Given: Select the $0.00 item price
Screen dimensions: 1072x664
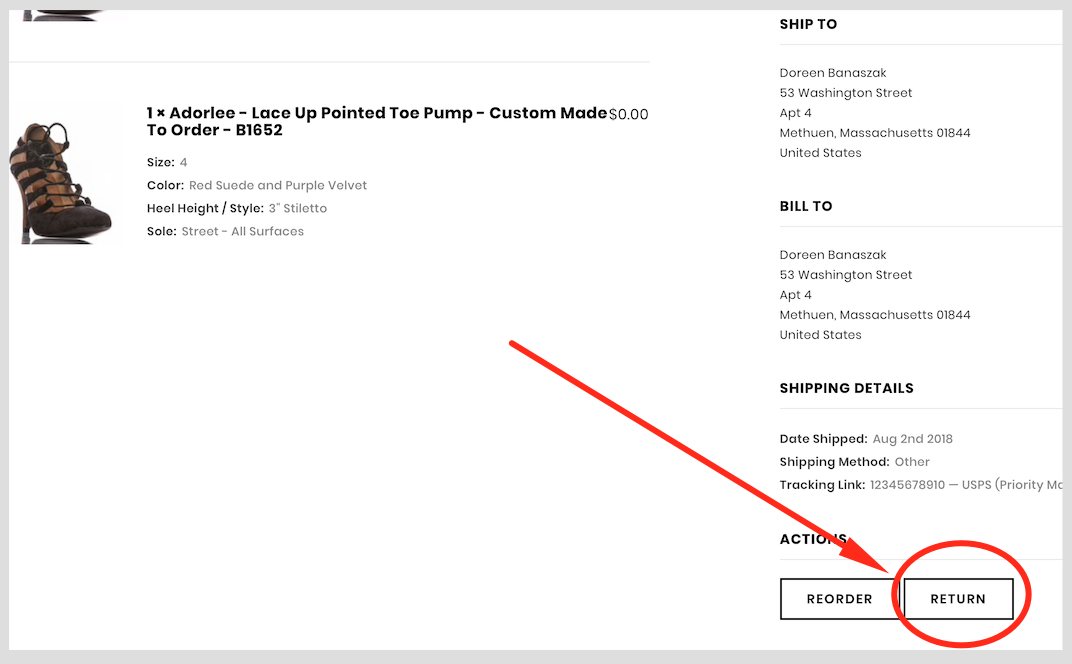Looking at the screenshot, I should tap(628, 114).
